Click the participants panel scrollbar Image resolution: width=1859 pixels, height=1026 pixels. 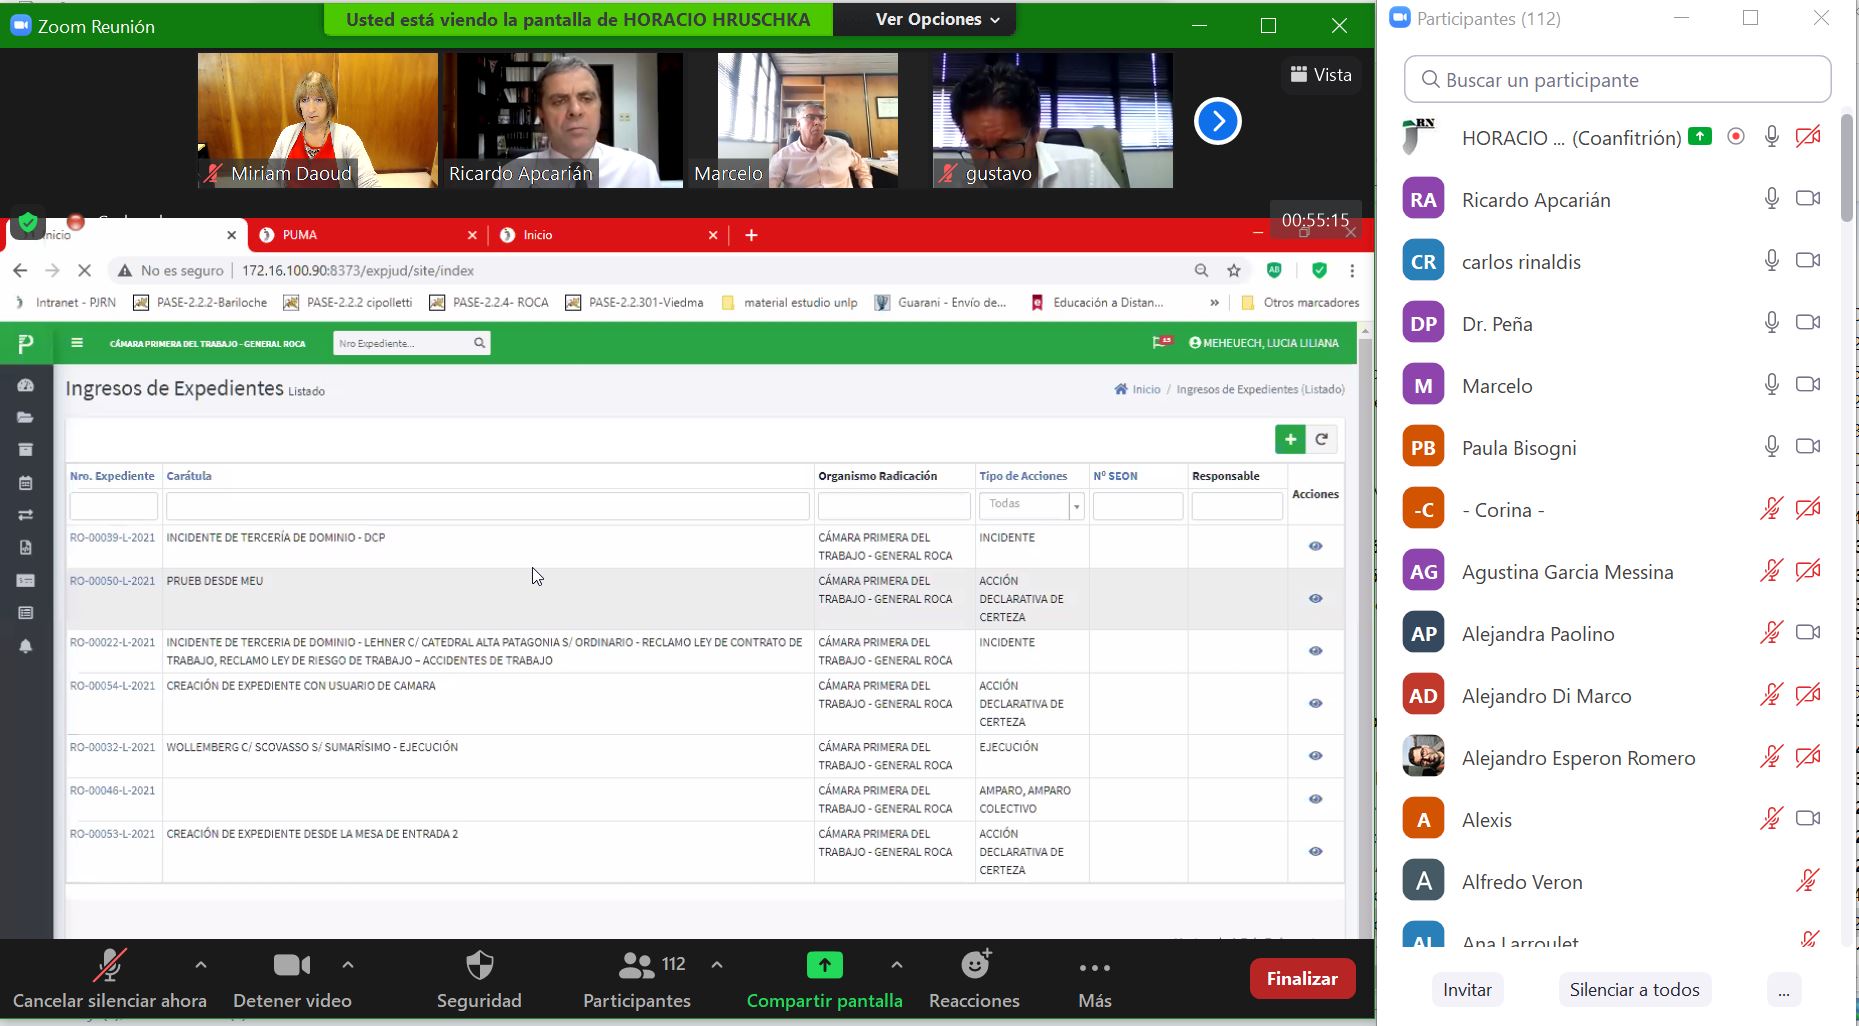click(1847, 168)
